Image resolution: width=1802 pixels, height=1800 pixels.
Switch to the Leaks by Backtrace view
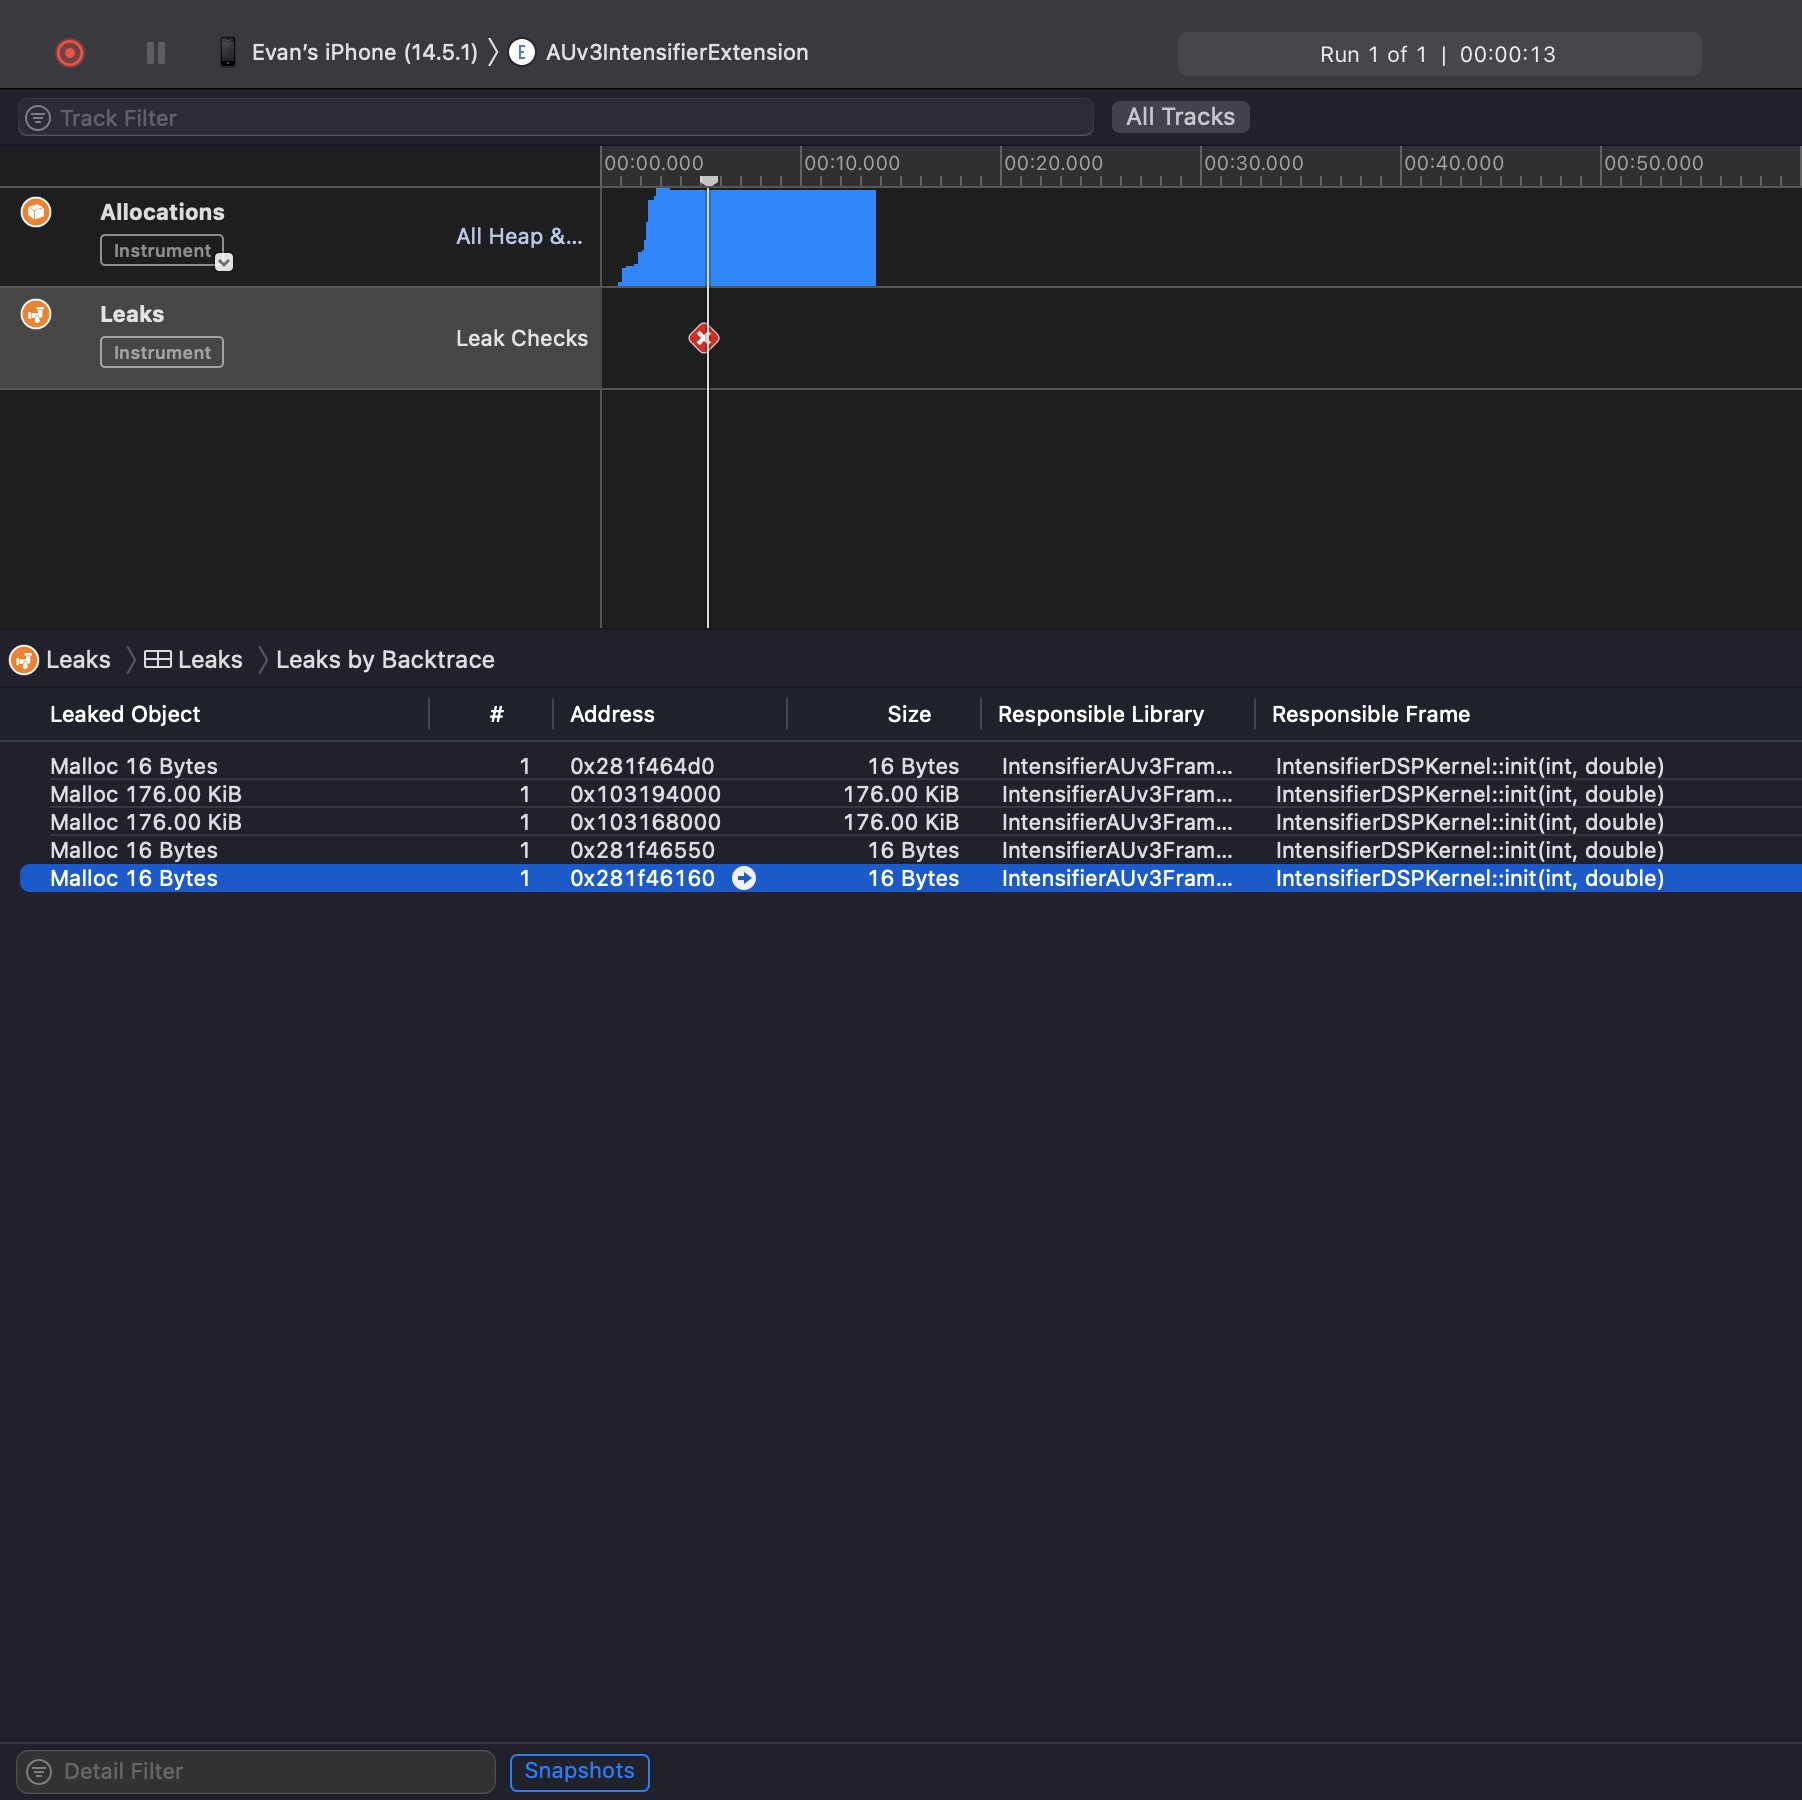click(x=385, y=659)
